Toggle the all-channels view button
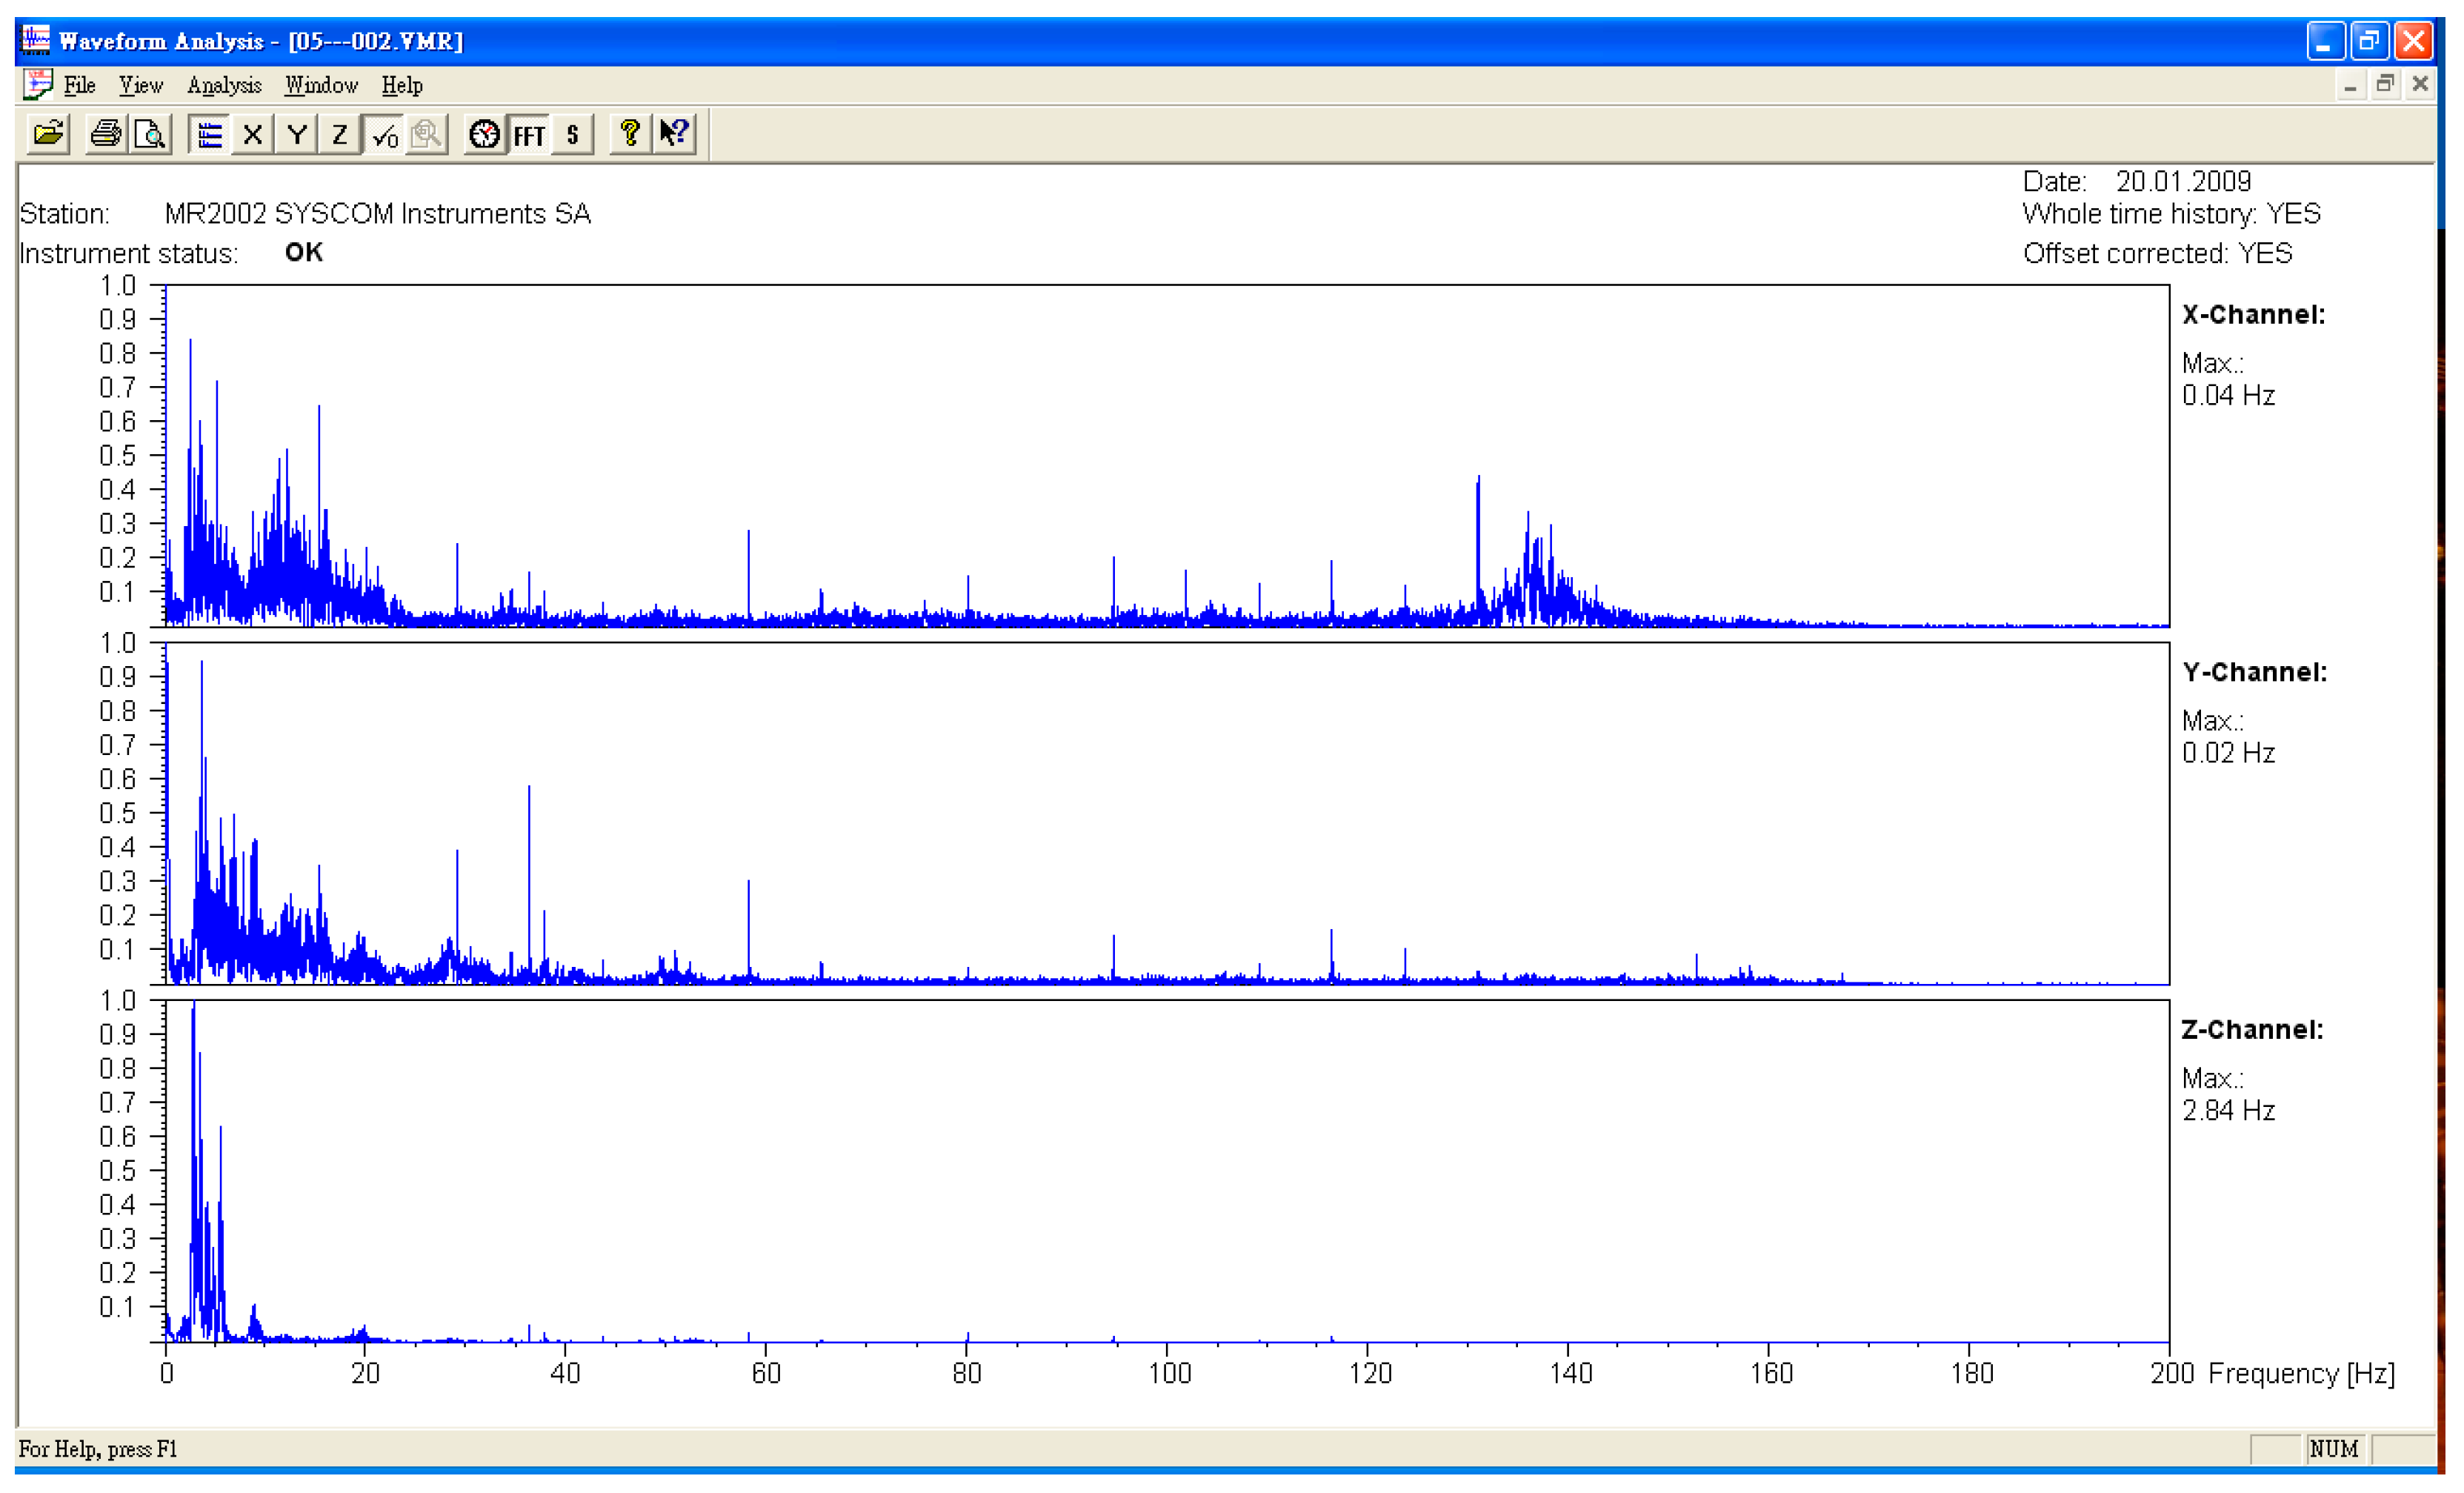Image resolution: width=2464 pixels, height=1493 pixels. pos(209,134)
